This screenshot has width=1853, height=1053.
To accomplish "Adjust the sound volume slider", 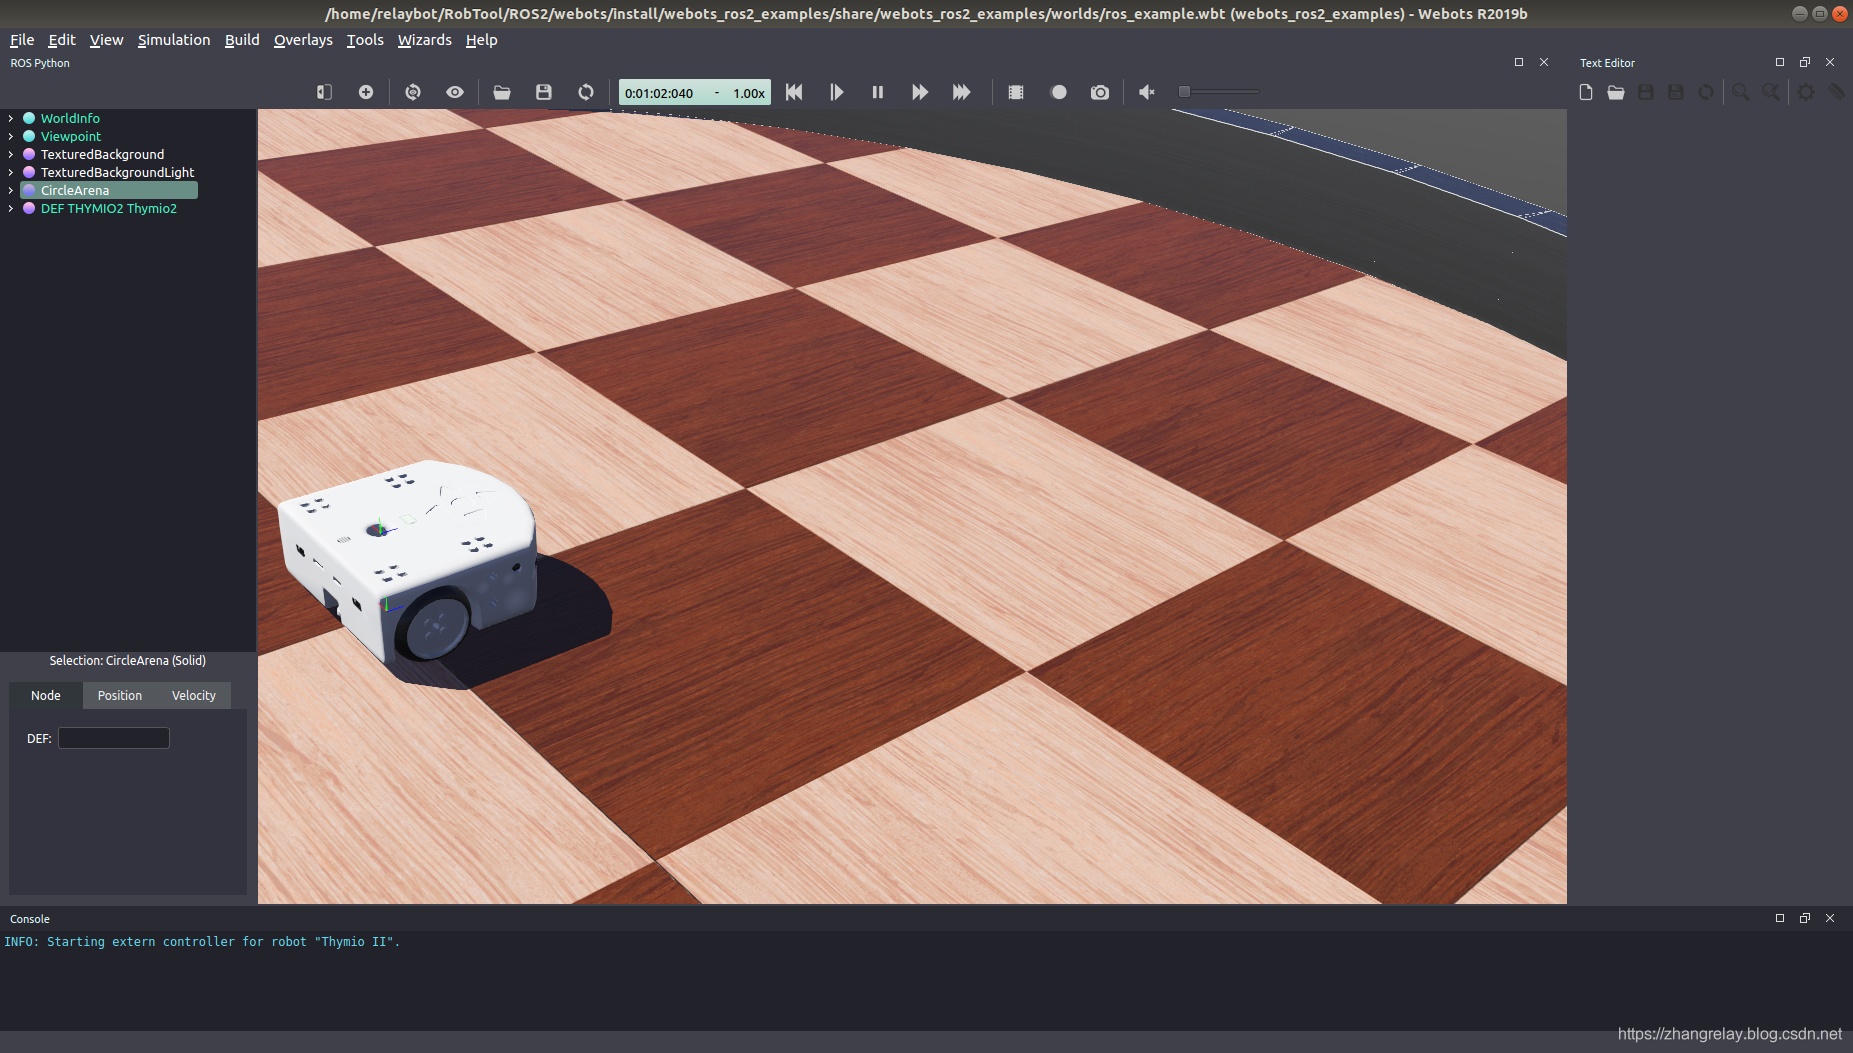I will (1218, 92).
